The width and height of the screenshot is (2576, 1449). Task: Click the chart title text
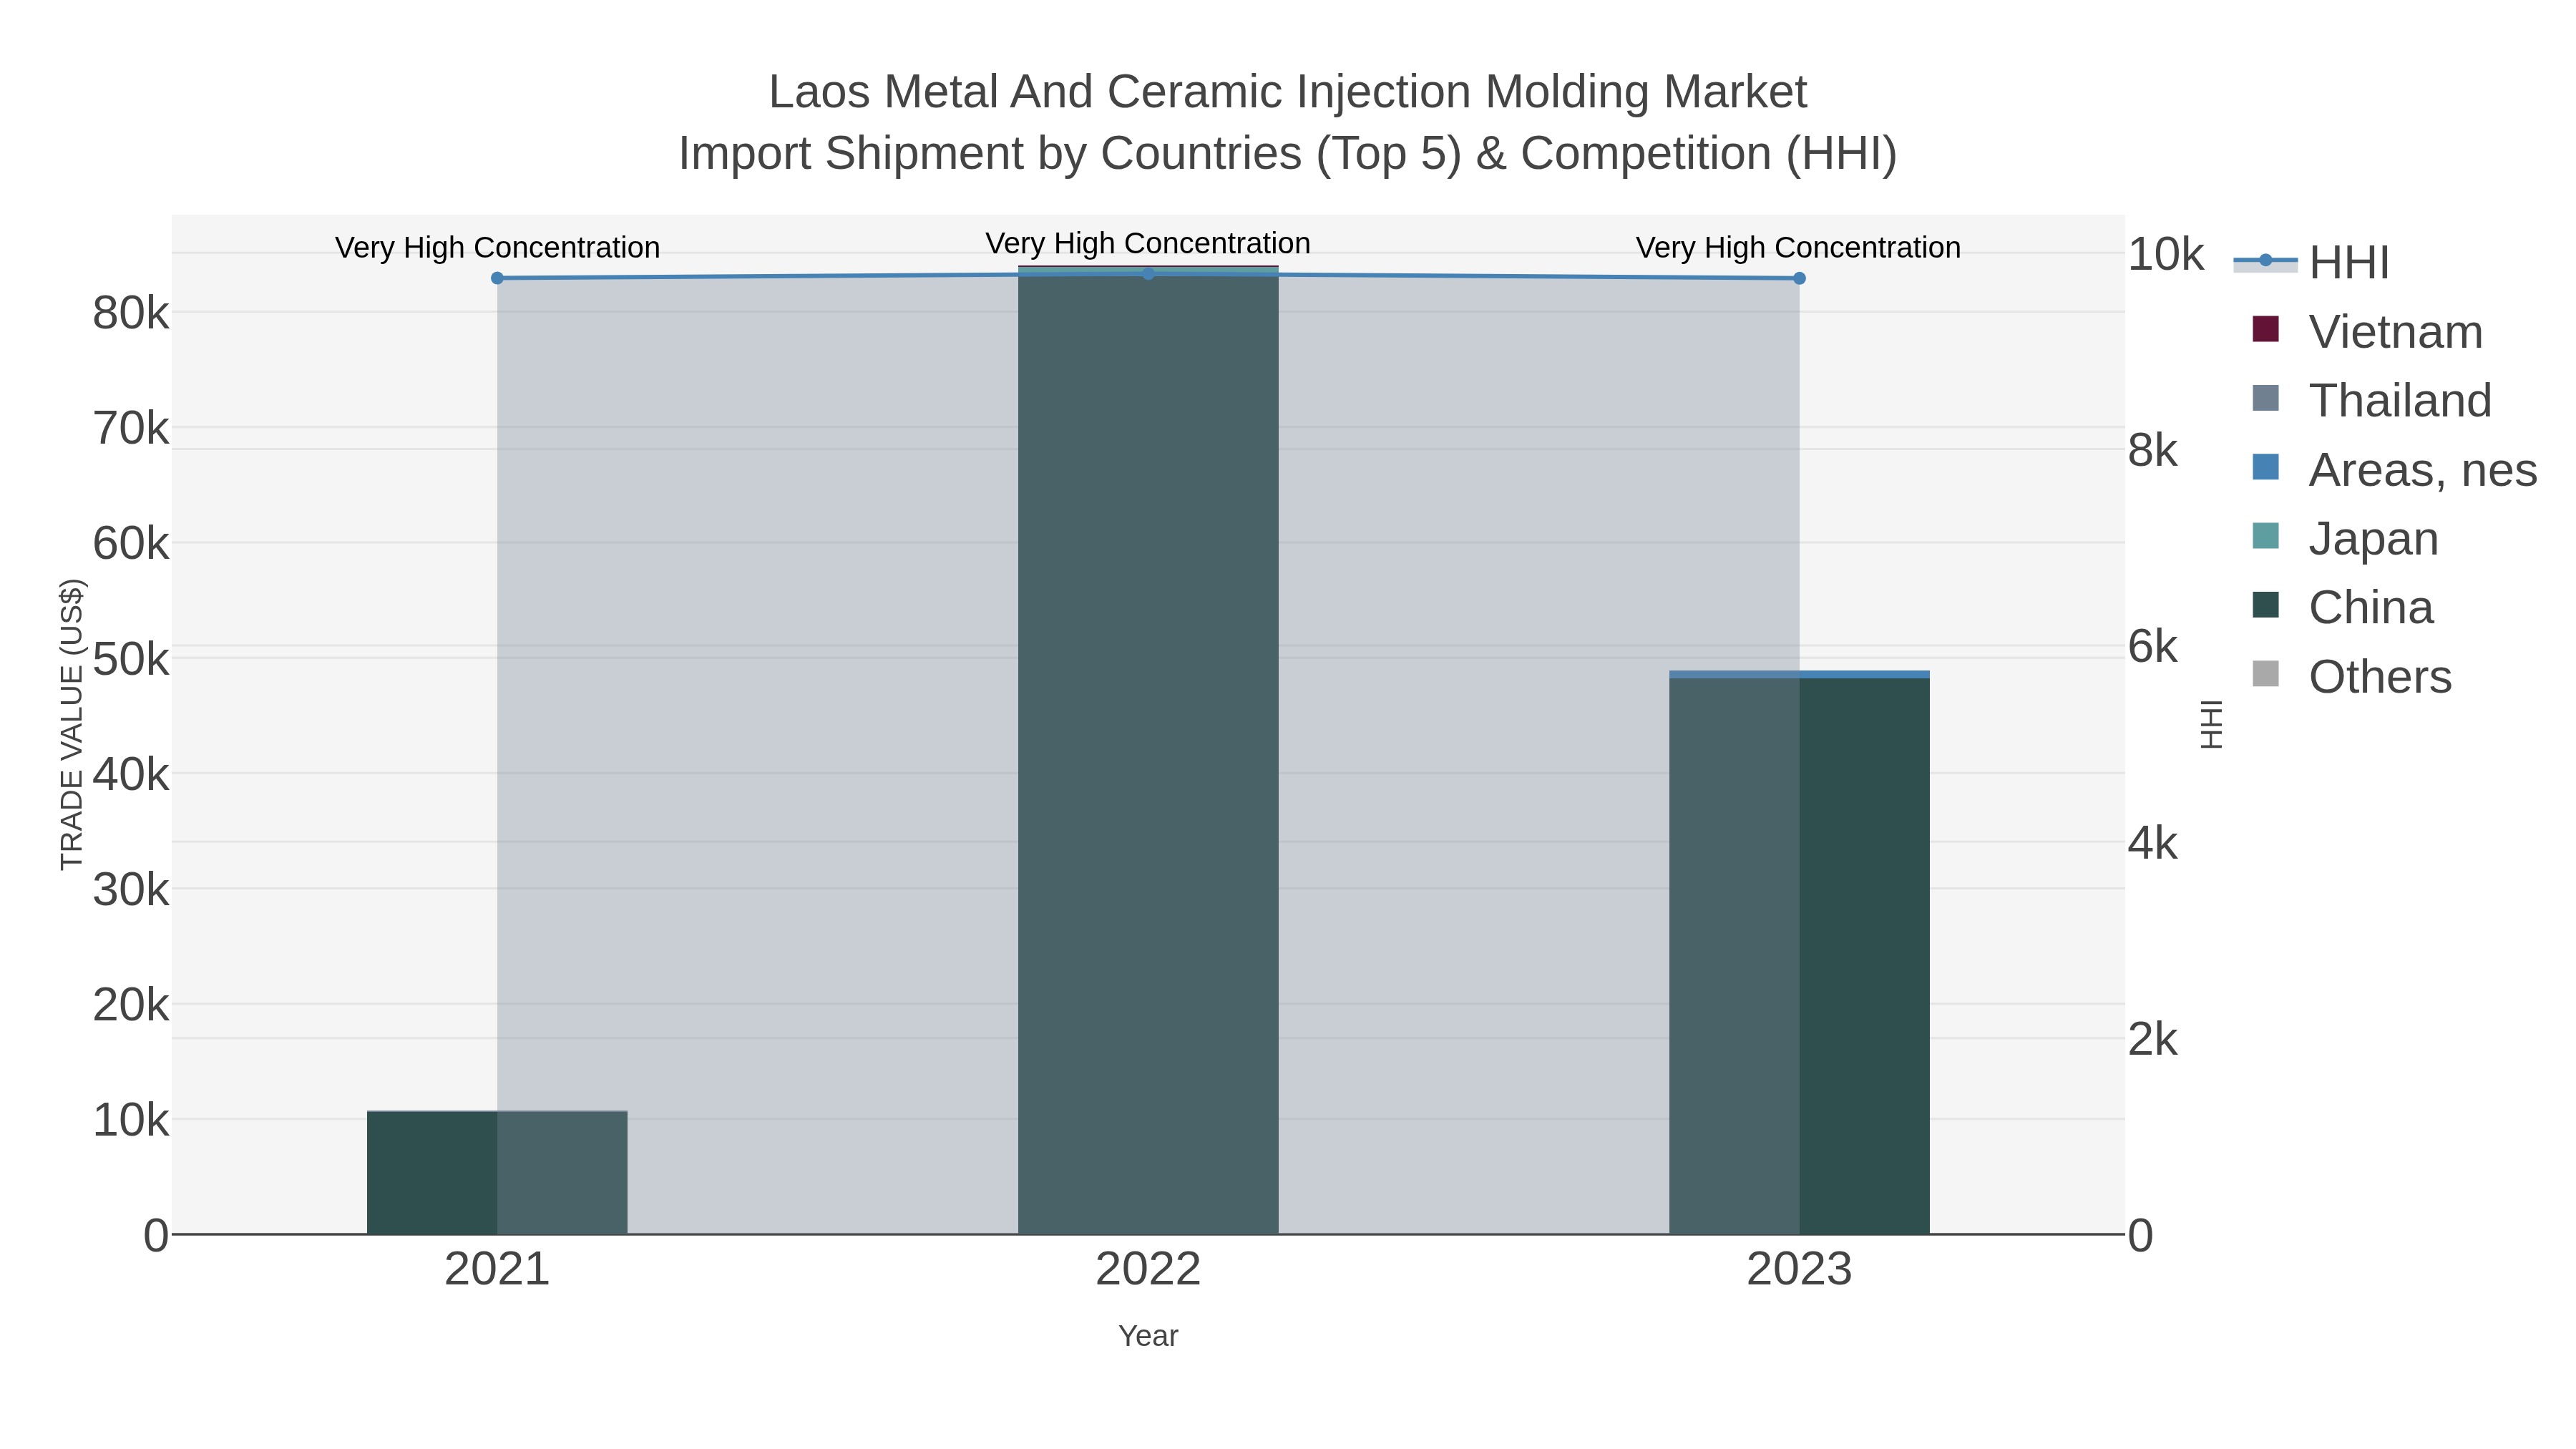click(1288, 123)
